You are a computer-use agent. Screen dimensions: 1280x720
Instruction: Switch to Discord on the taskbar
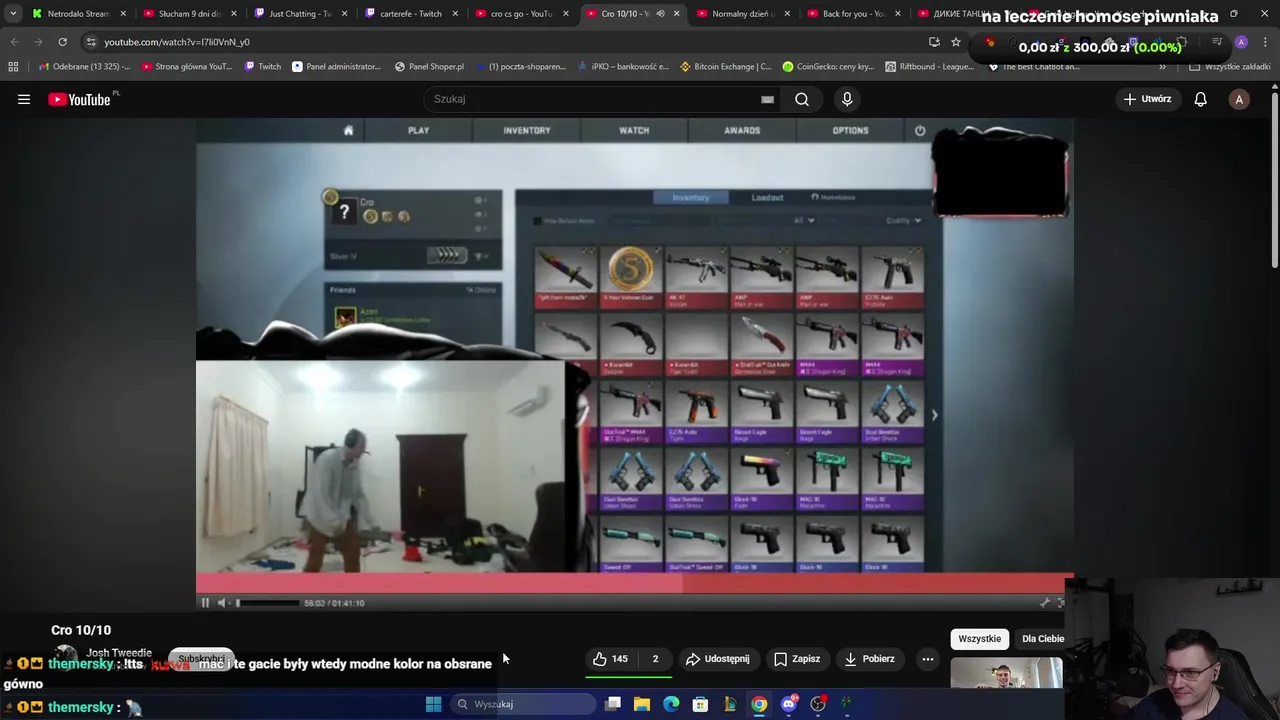[789, 704]
